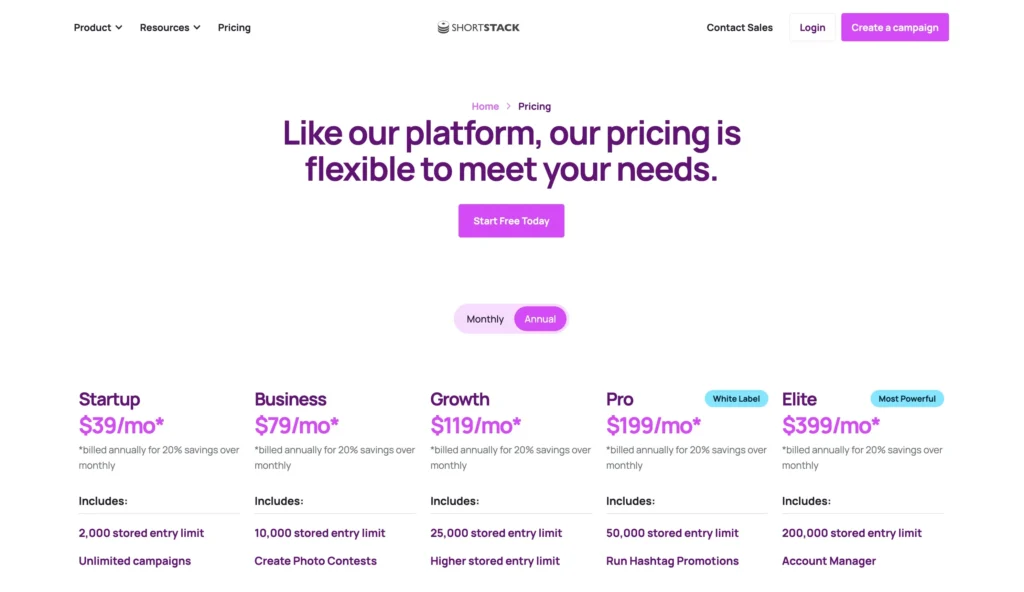Viewport: 1024px width, 592px height.
Task: Click the Product chevron arrow
Action: 118,27
